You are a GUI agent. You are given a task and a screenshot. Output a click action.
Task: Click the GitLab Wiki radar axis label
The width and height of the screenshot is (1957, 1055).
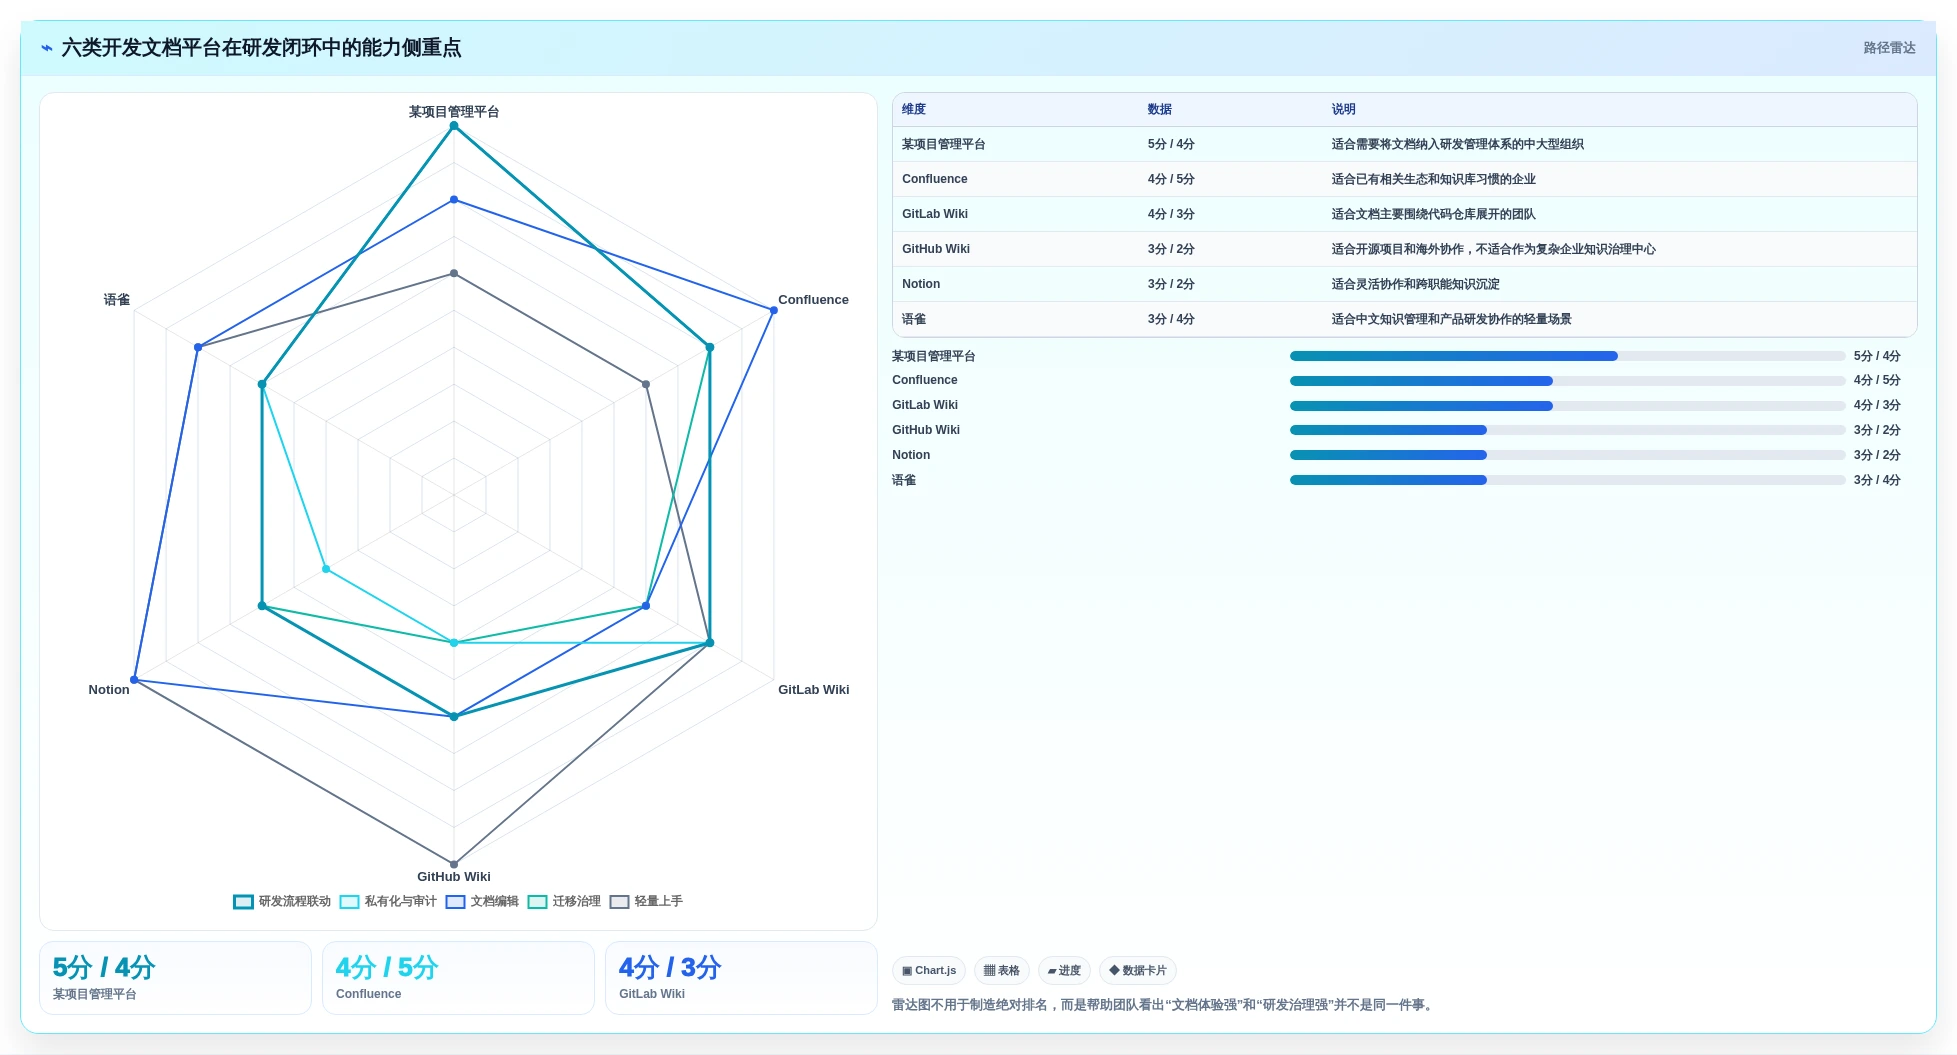click(x=813, y=690)
